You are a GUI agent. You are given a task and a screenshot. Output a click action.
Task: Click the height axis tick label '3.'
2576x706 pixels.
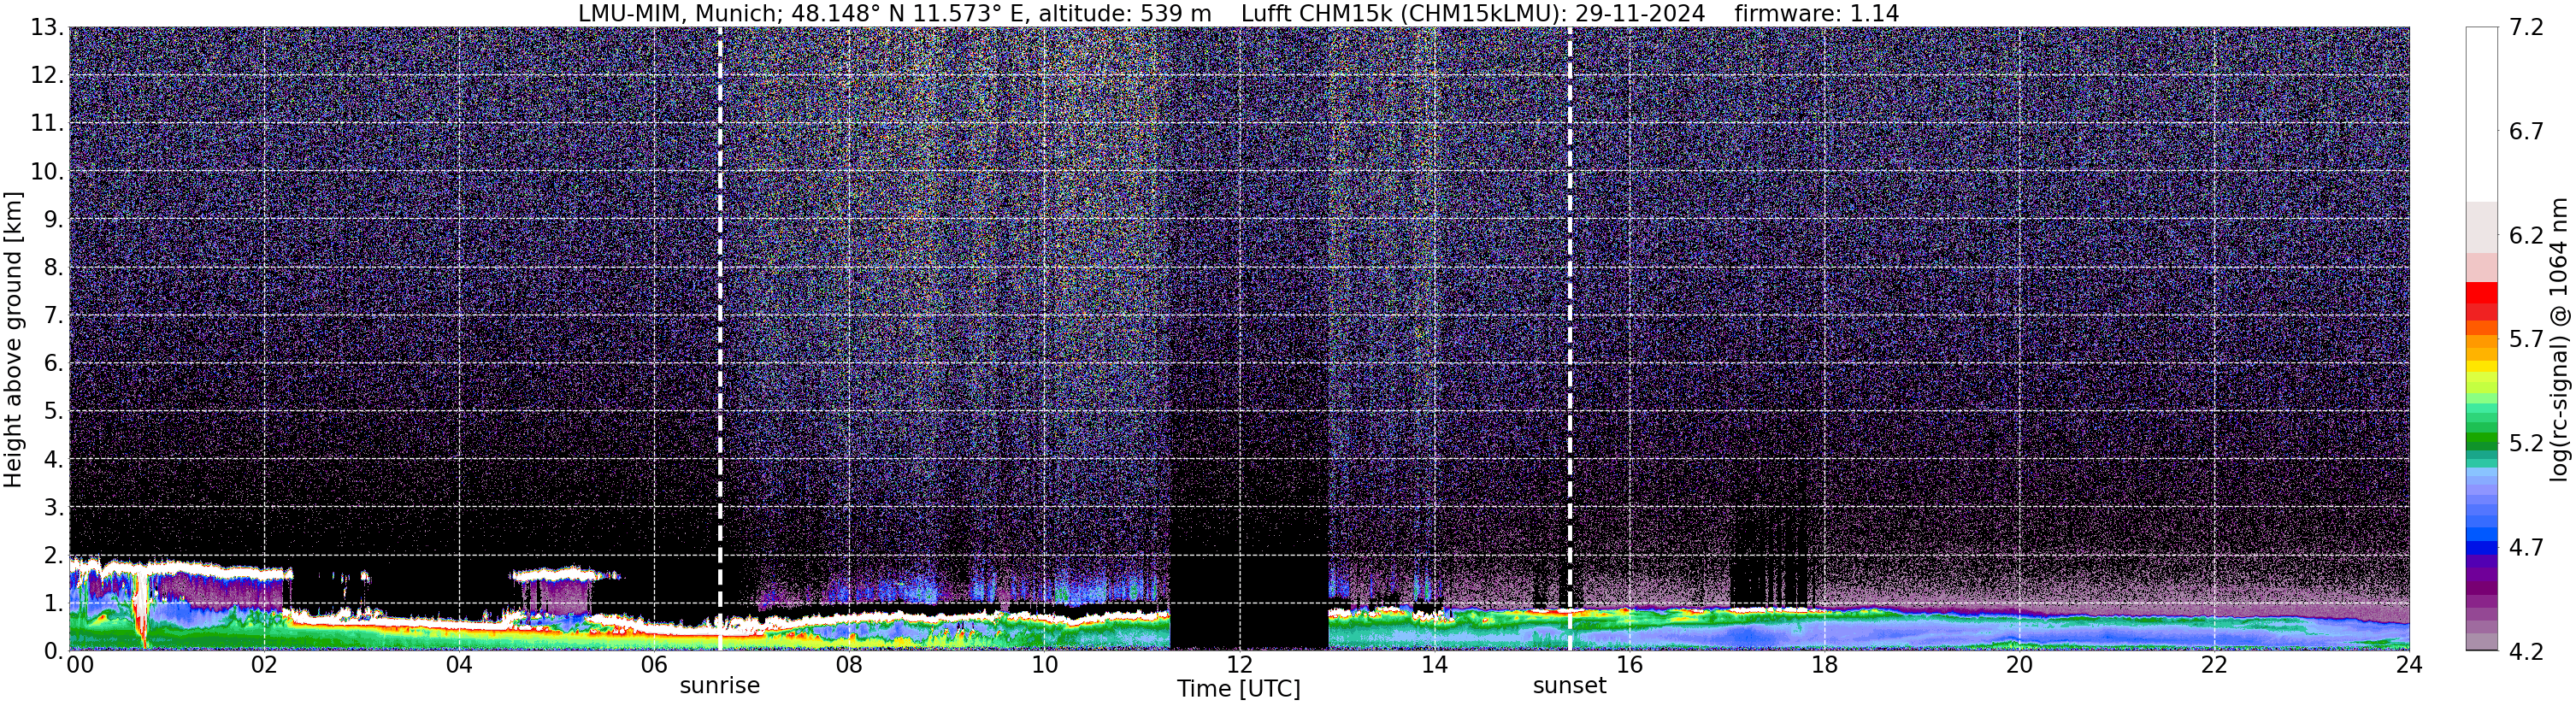53,508
